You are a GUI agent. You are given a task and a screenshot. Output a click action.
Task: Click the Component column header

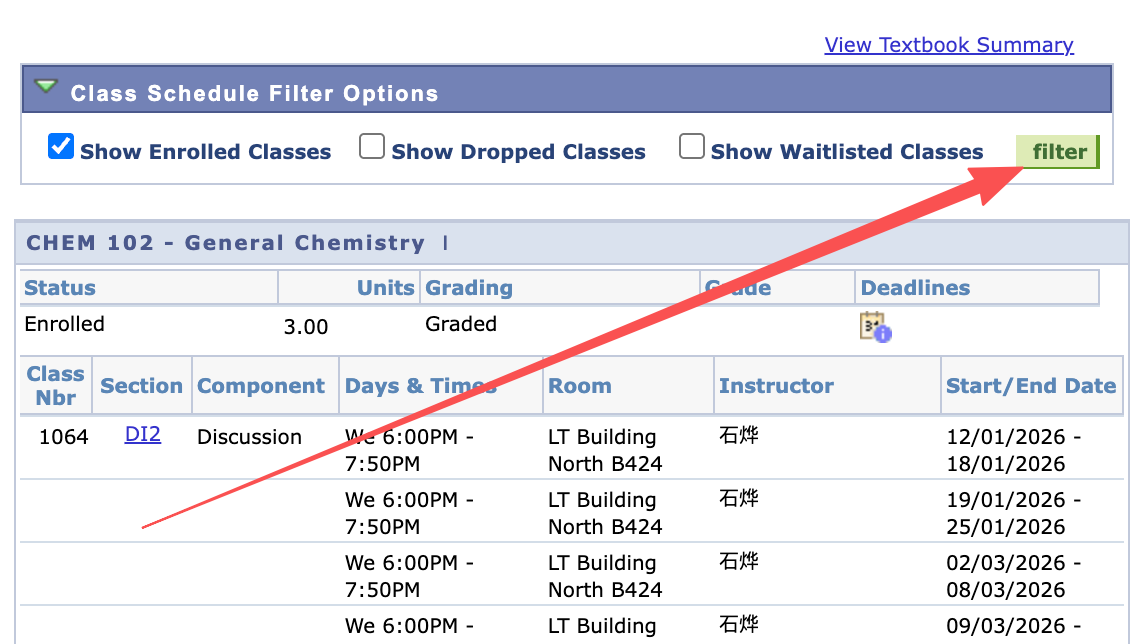pos(261,386)
